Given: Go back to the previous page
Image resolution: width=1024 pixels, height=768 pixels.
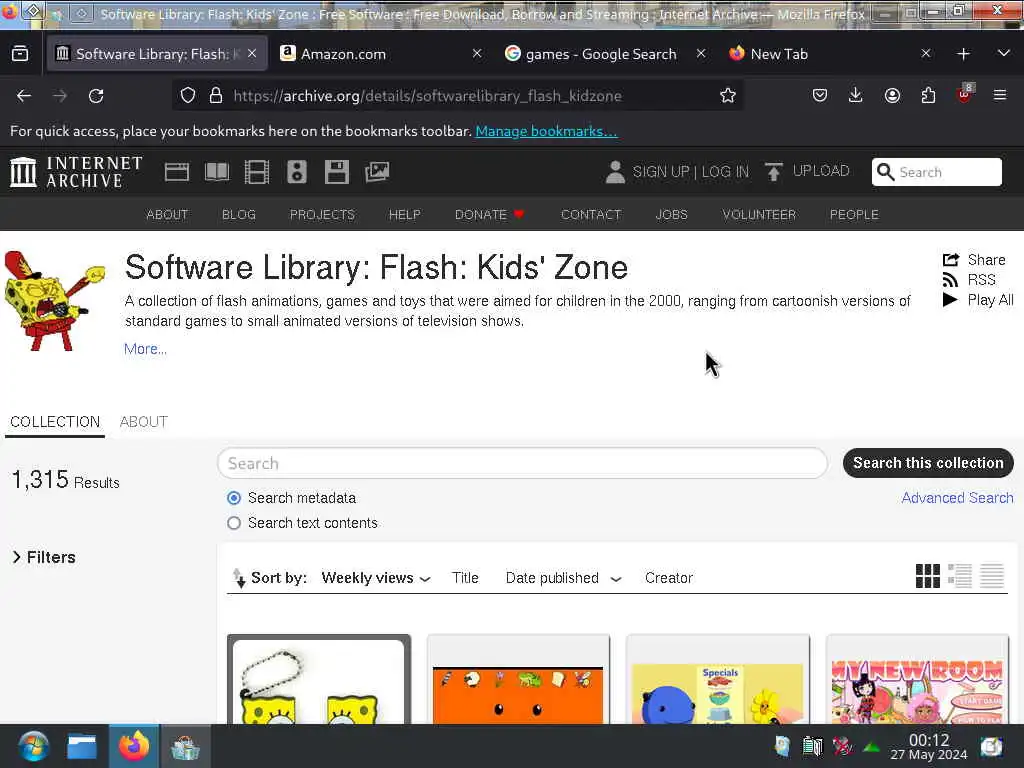Looking at the screenshot, I should 24,96.
